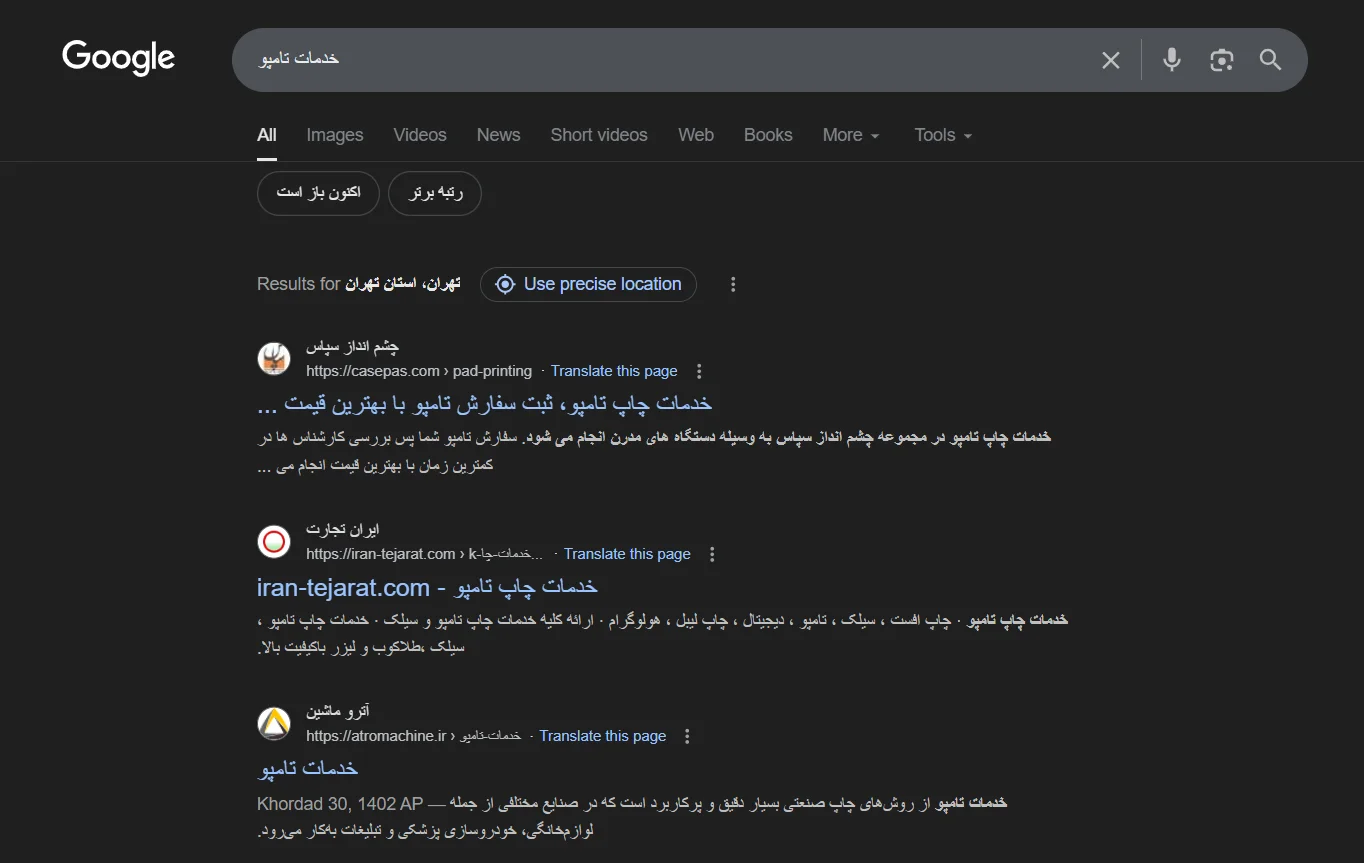Click Use precise location button
This screenshot has height=863, width=1364.
(588, 285)
